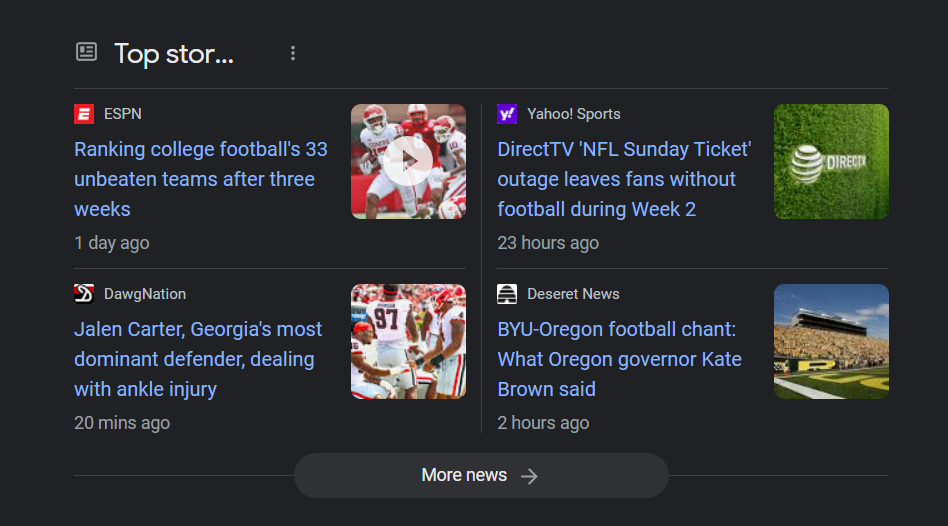This screenshot has width=948, height=526.
Task: Open the three-dot options menu
Action: pos(293,53)
